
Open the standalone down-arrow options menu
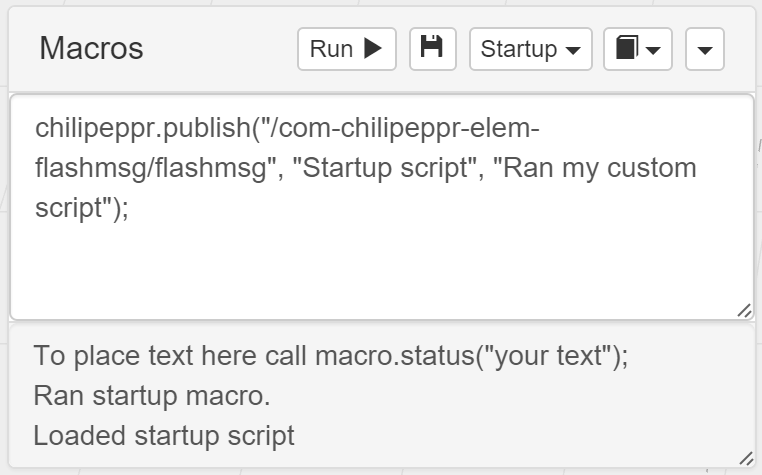[x=705, y=50]
